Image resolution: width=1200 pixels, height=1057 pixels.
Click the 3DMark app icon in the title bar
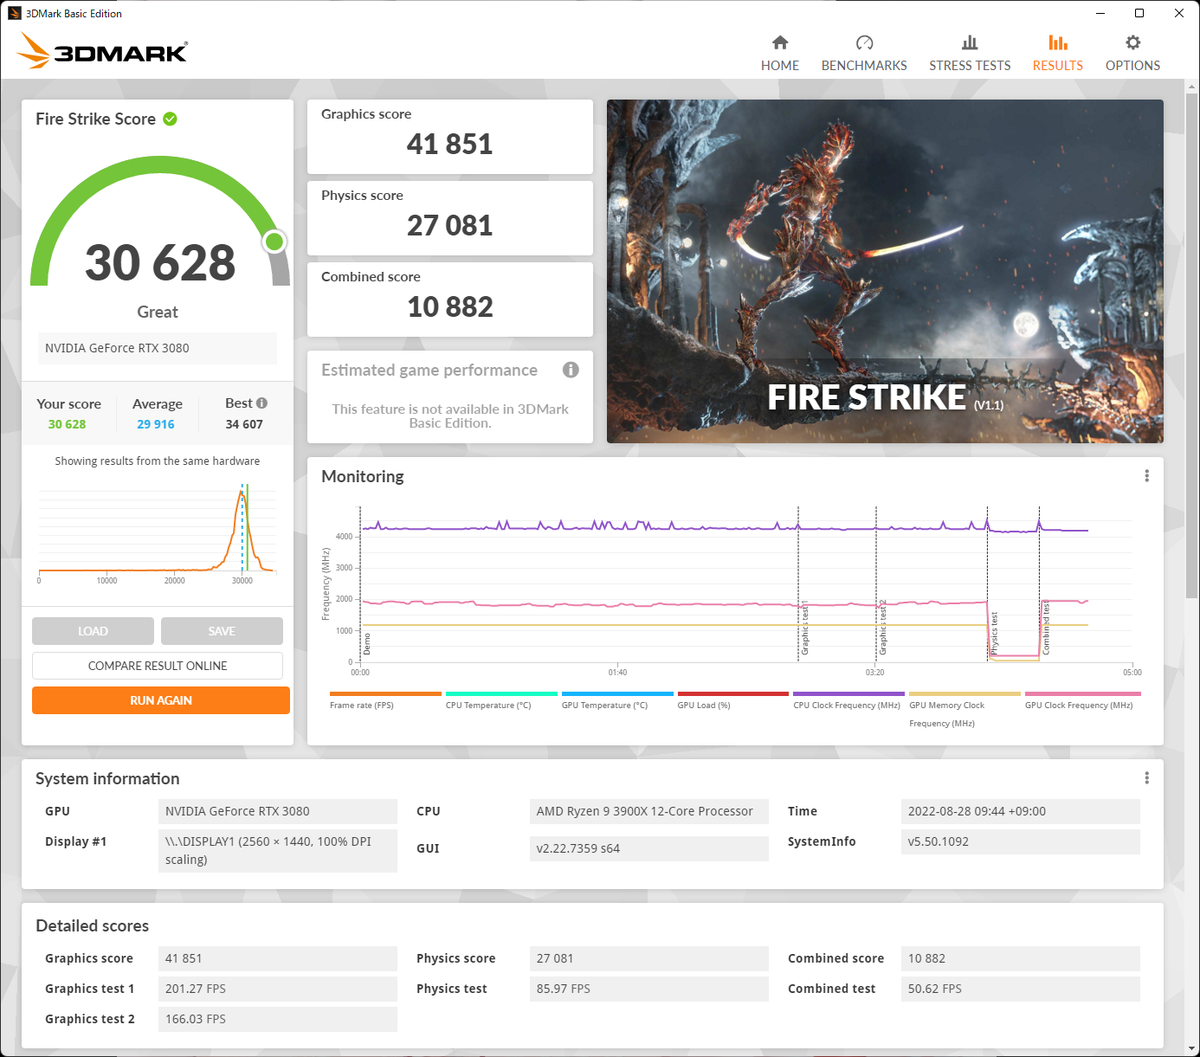click(x=16, y=13)
